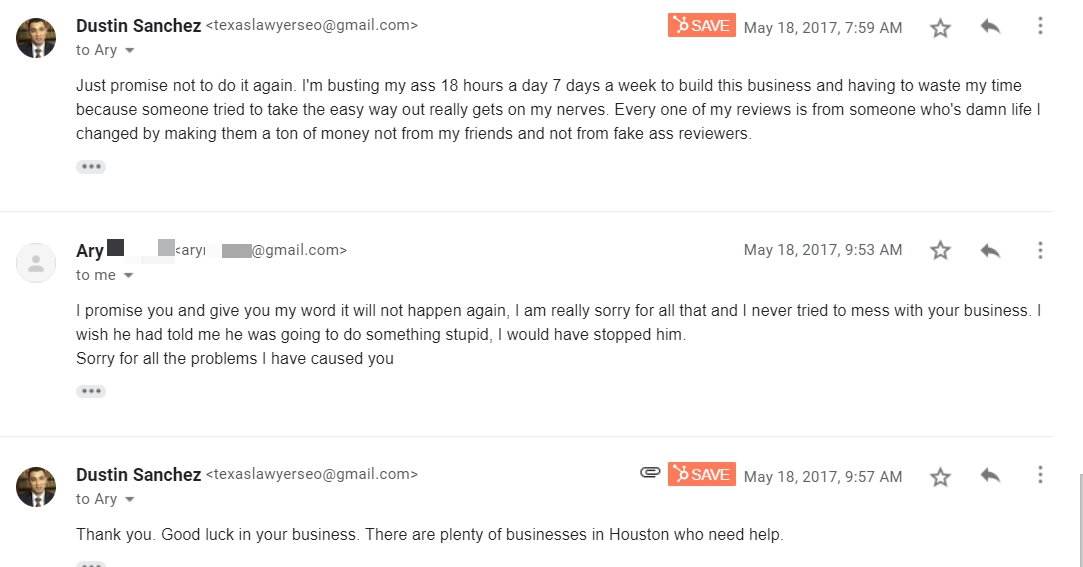Image resolution: width=1083 pixels, height=567 pixels.
Task: Open more options for 9:53 AM email
Action: (x=1040, y=250)
